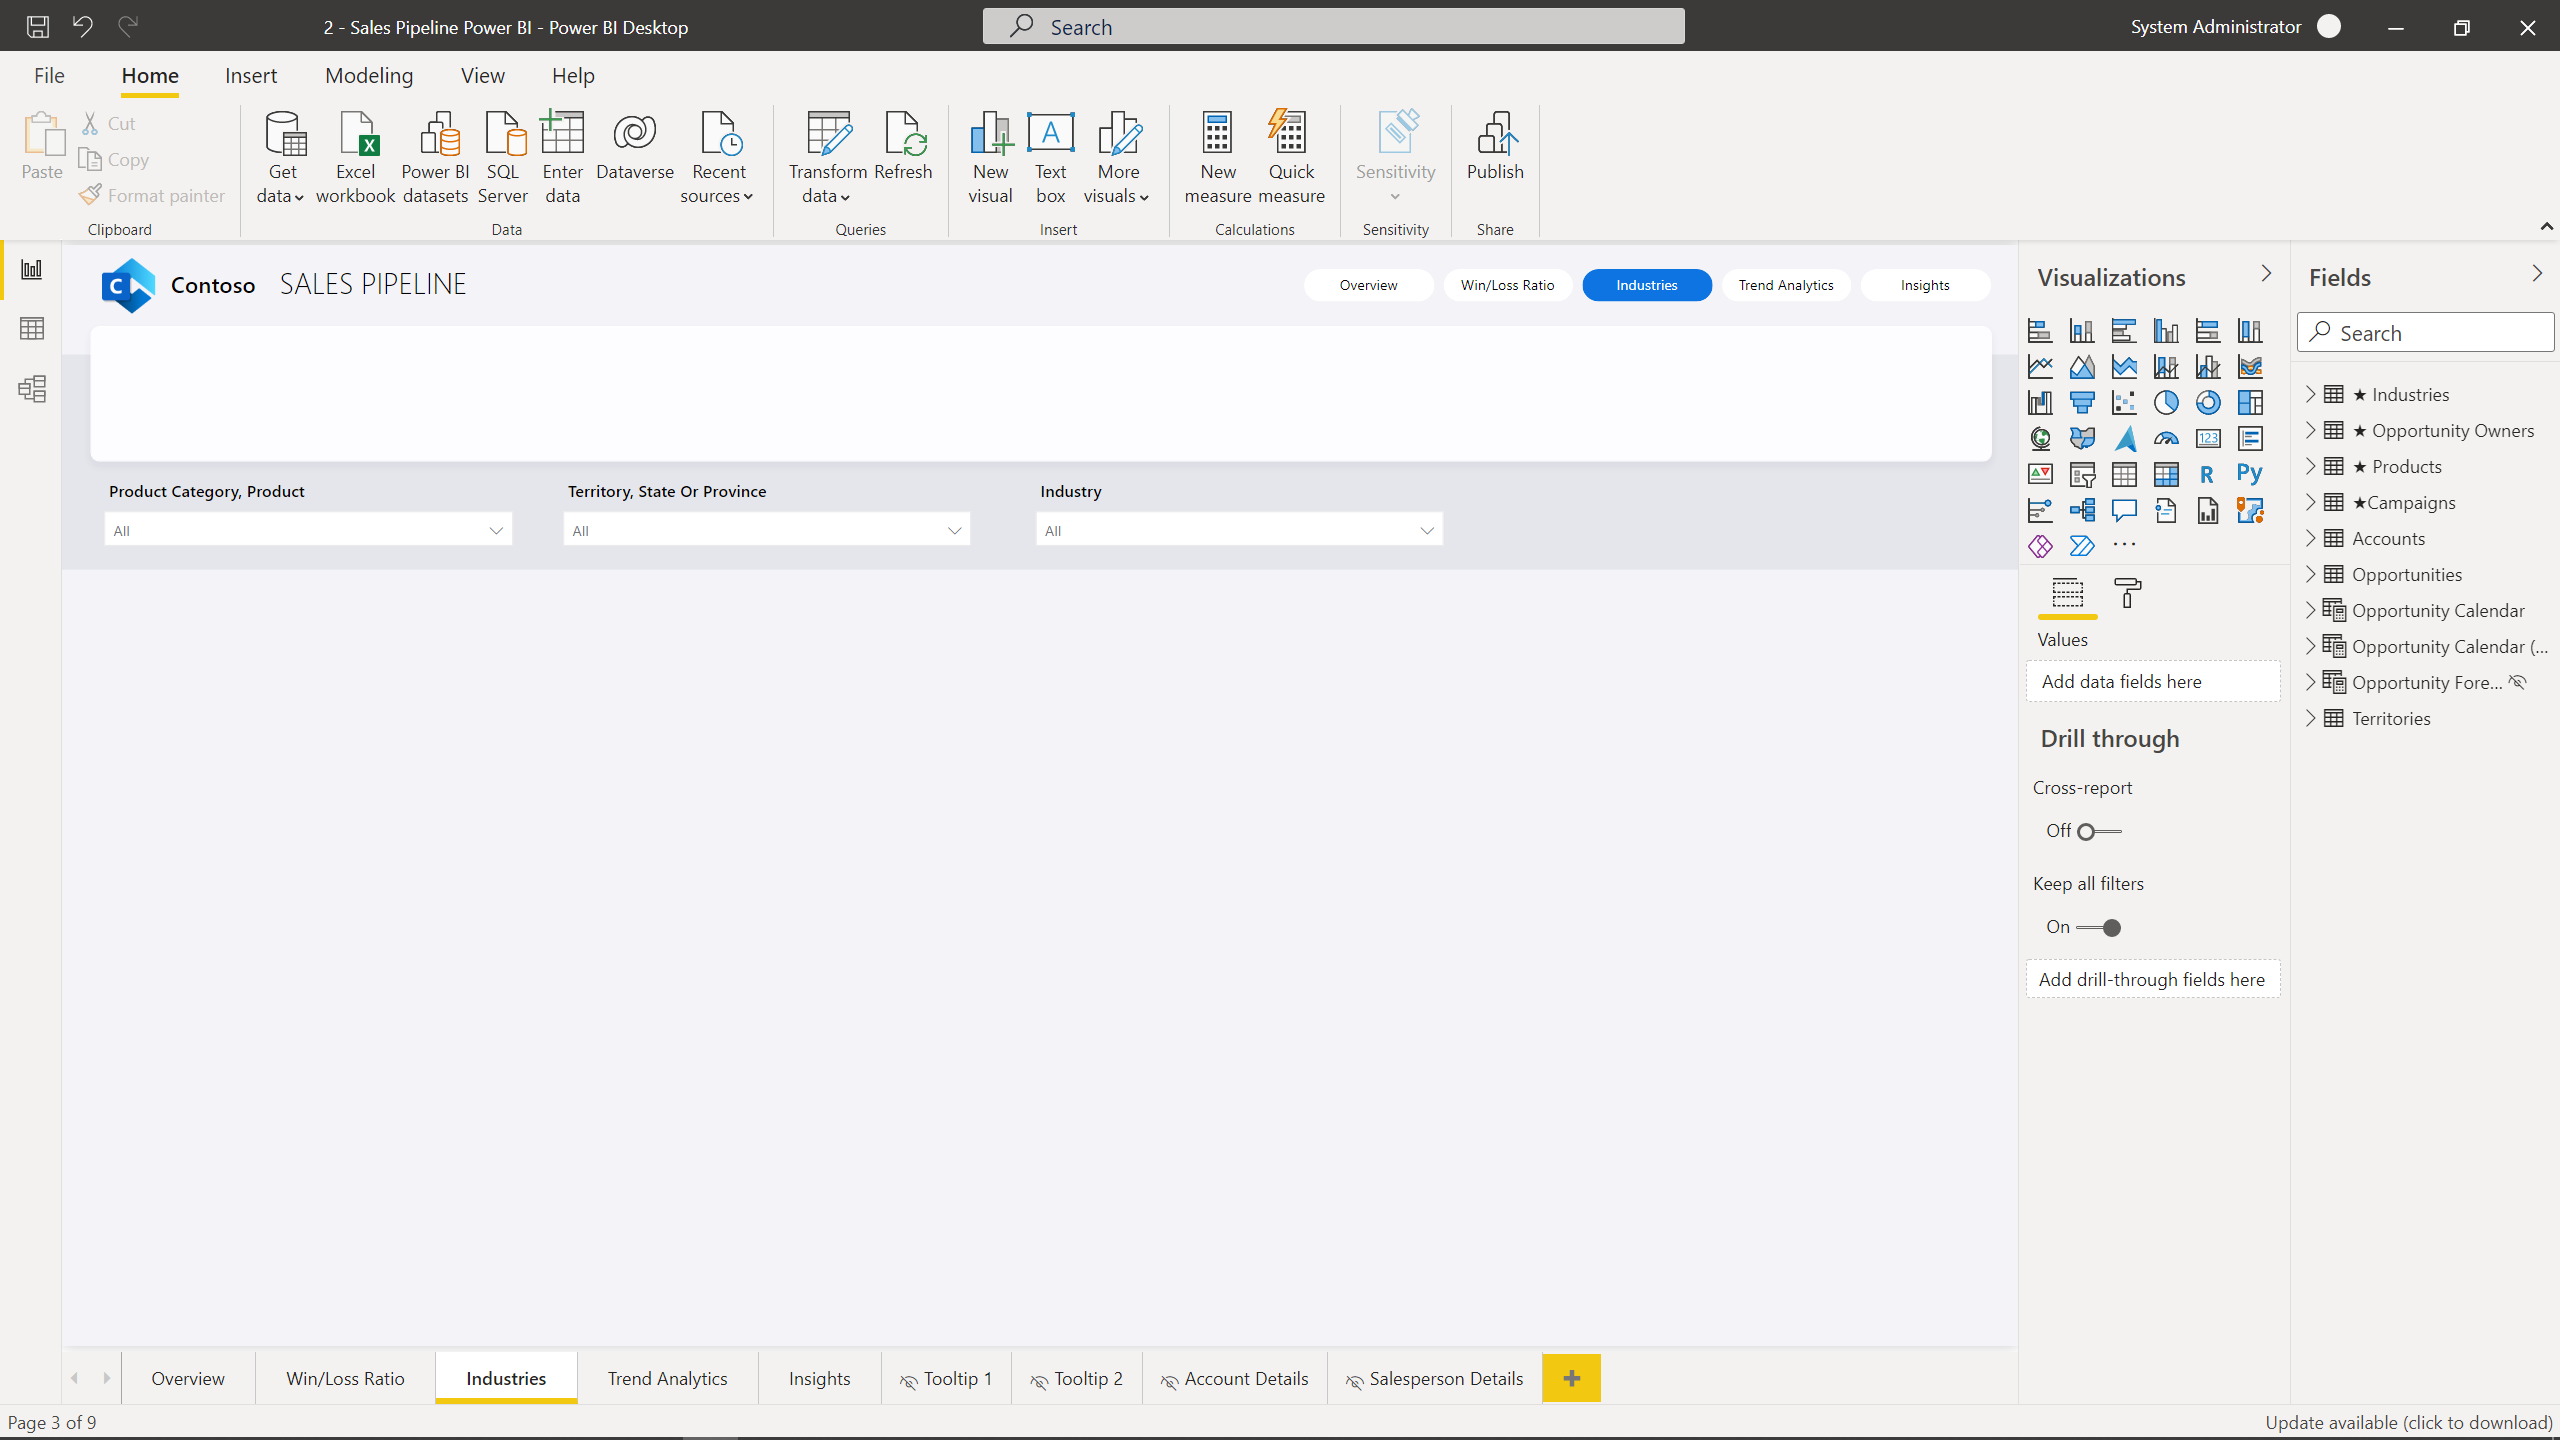Expand the Territories field group

(x=2312, y=717)
